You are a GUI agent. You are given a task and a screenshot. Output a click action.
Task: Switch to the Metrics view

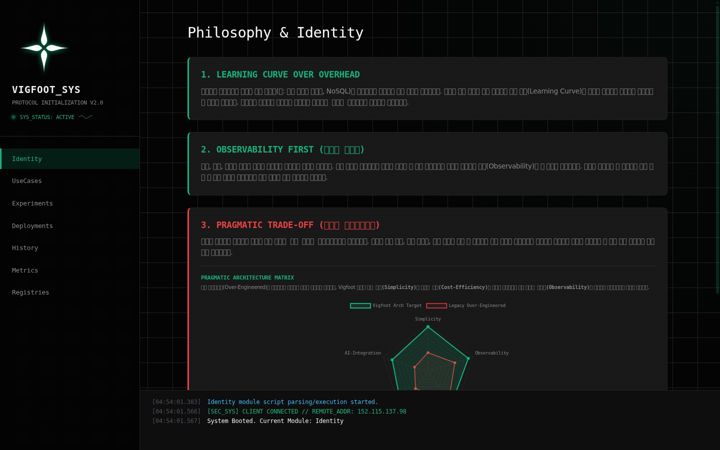pyautogui.click(x=70, y=270)
